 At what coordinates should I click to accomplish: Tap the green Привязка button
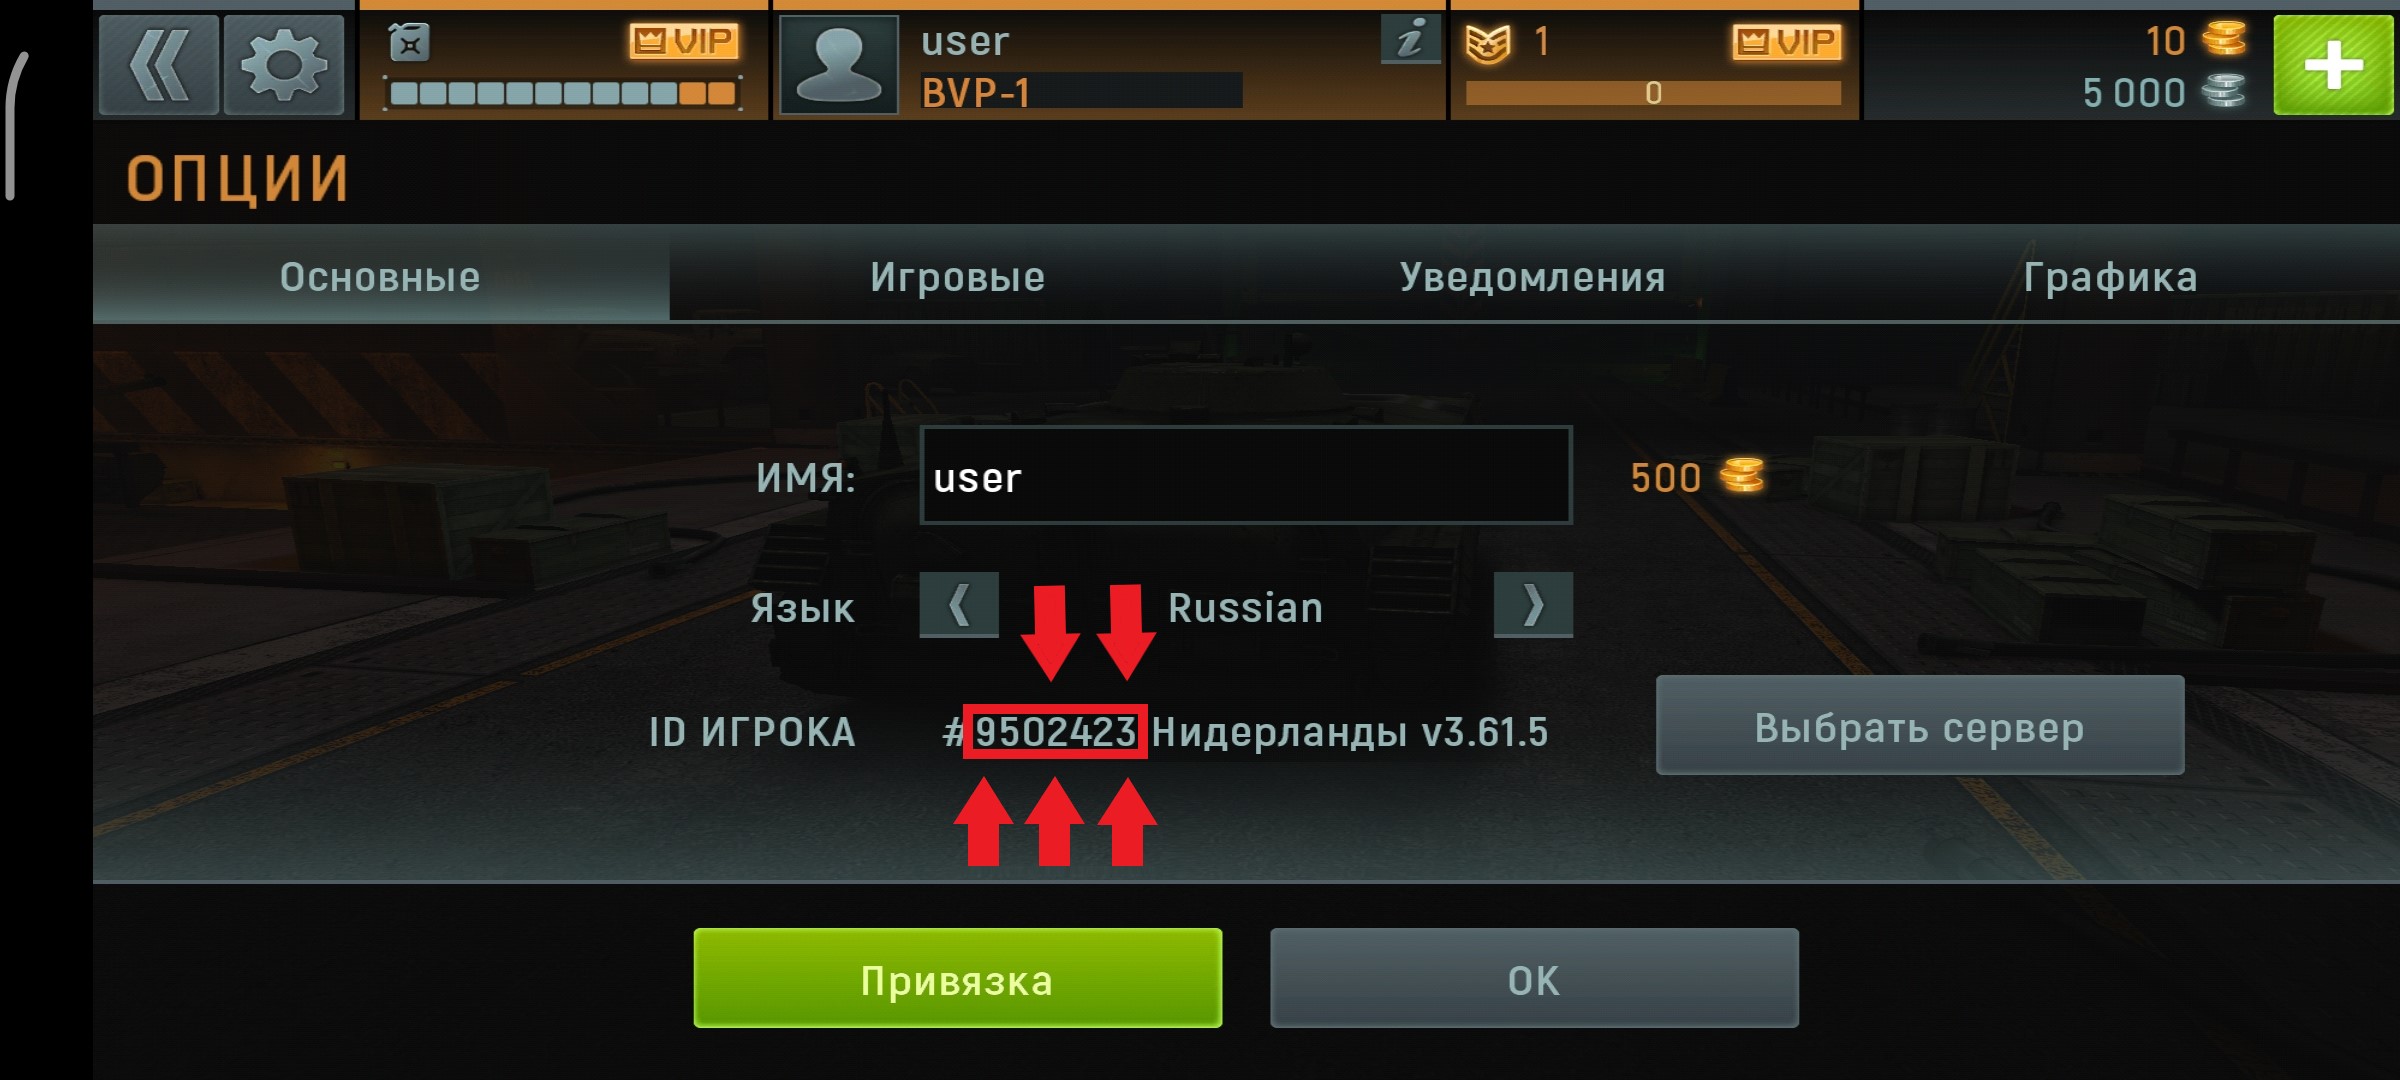[958, 978]
